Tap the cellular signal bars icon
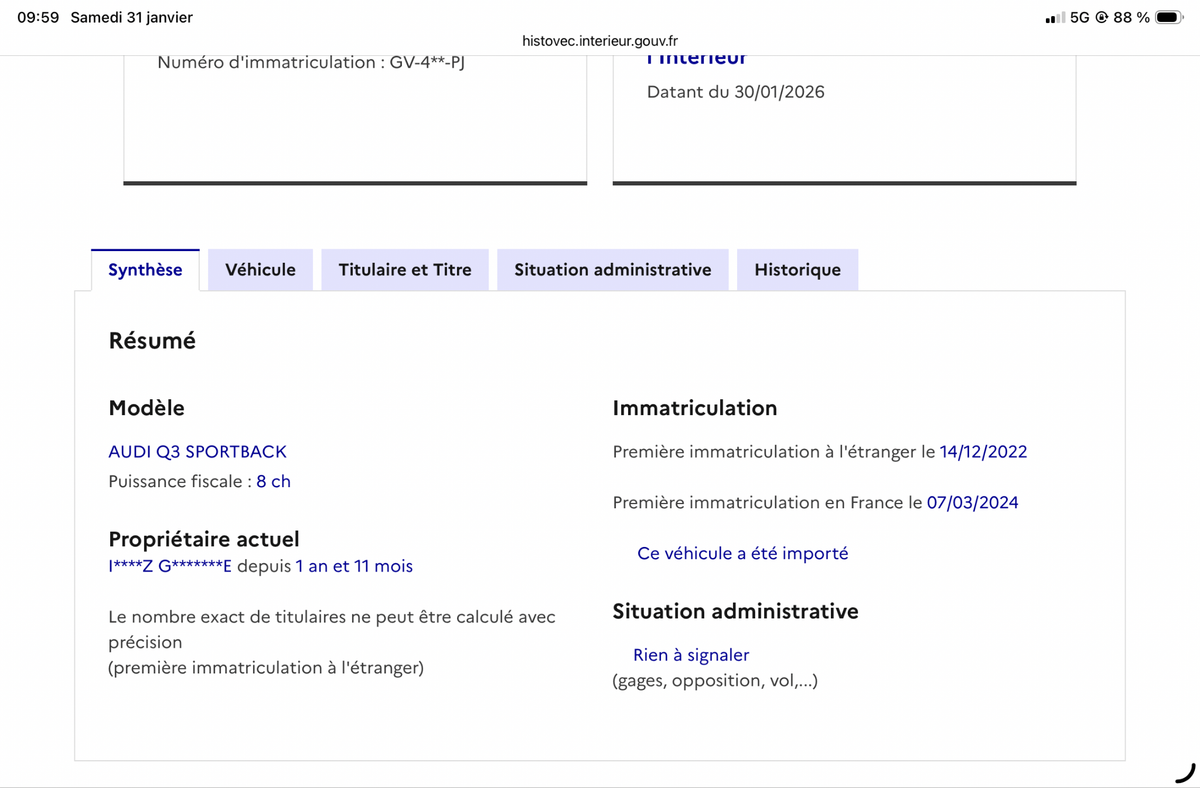 1054,18
